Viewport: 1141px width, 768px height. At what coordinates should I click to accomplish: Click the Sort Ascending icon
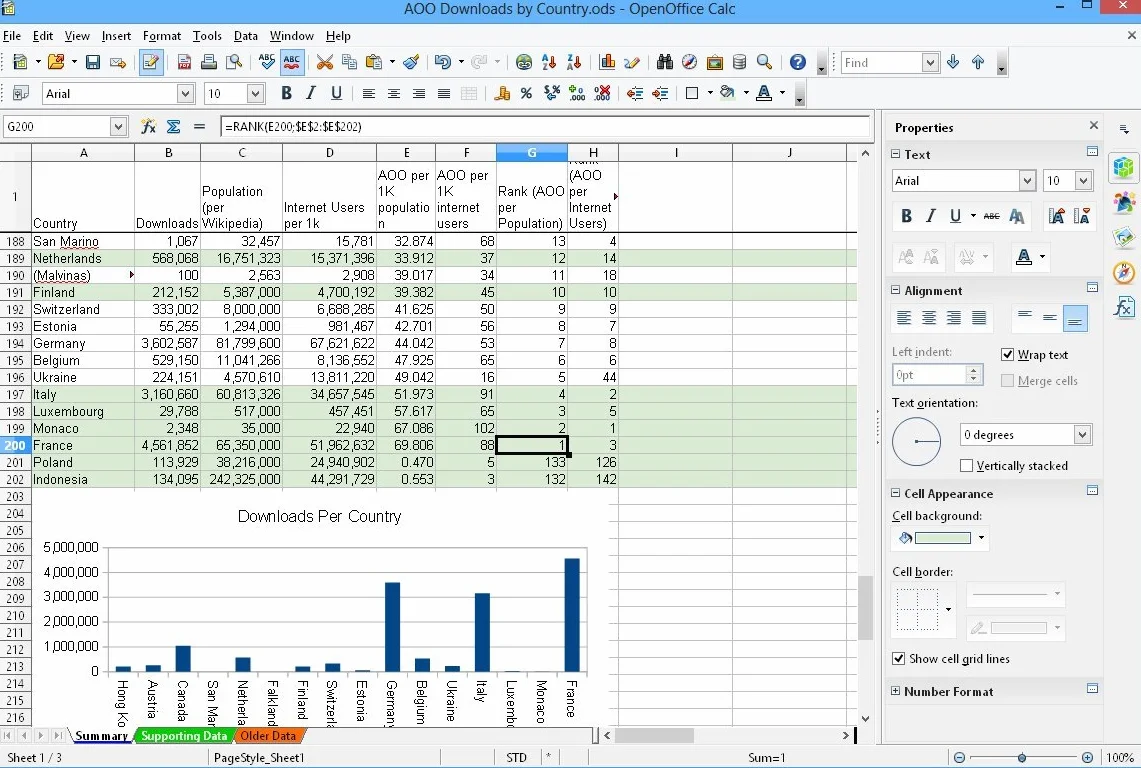click(x=549, y=63)
